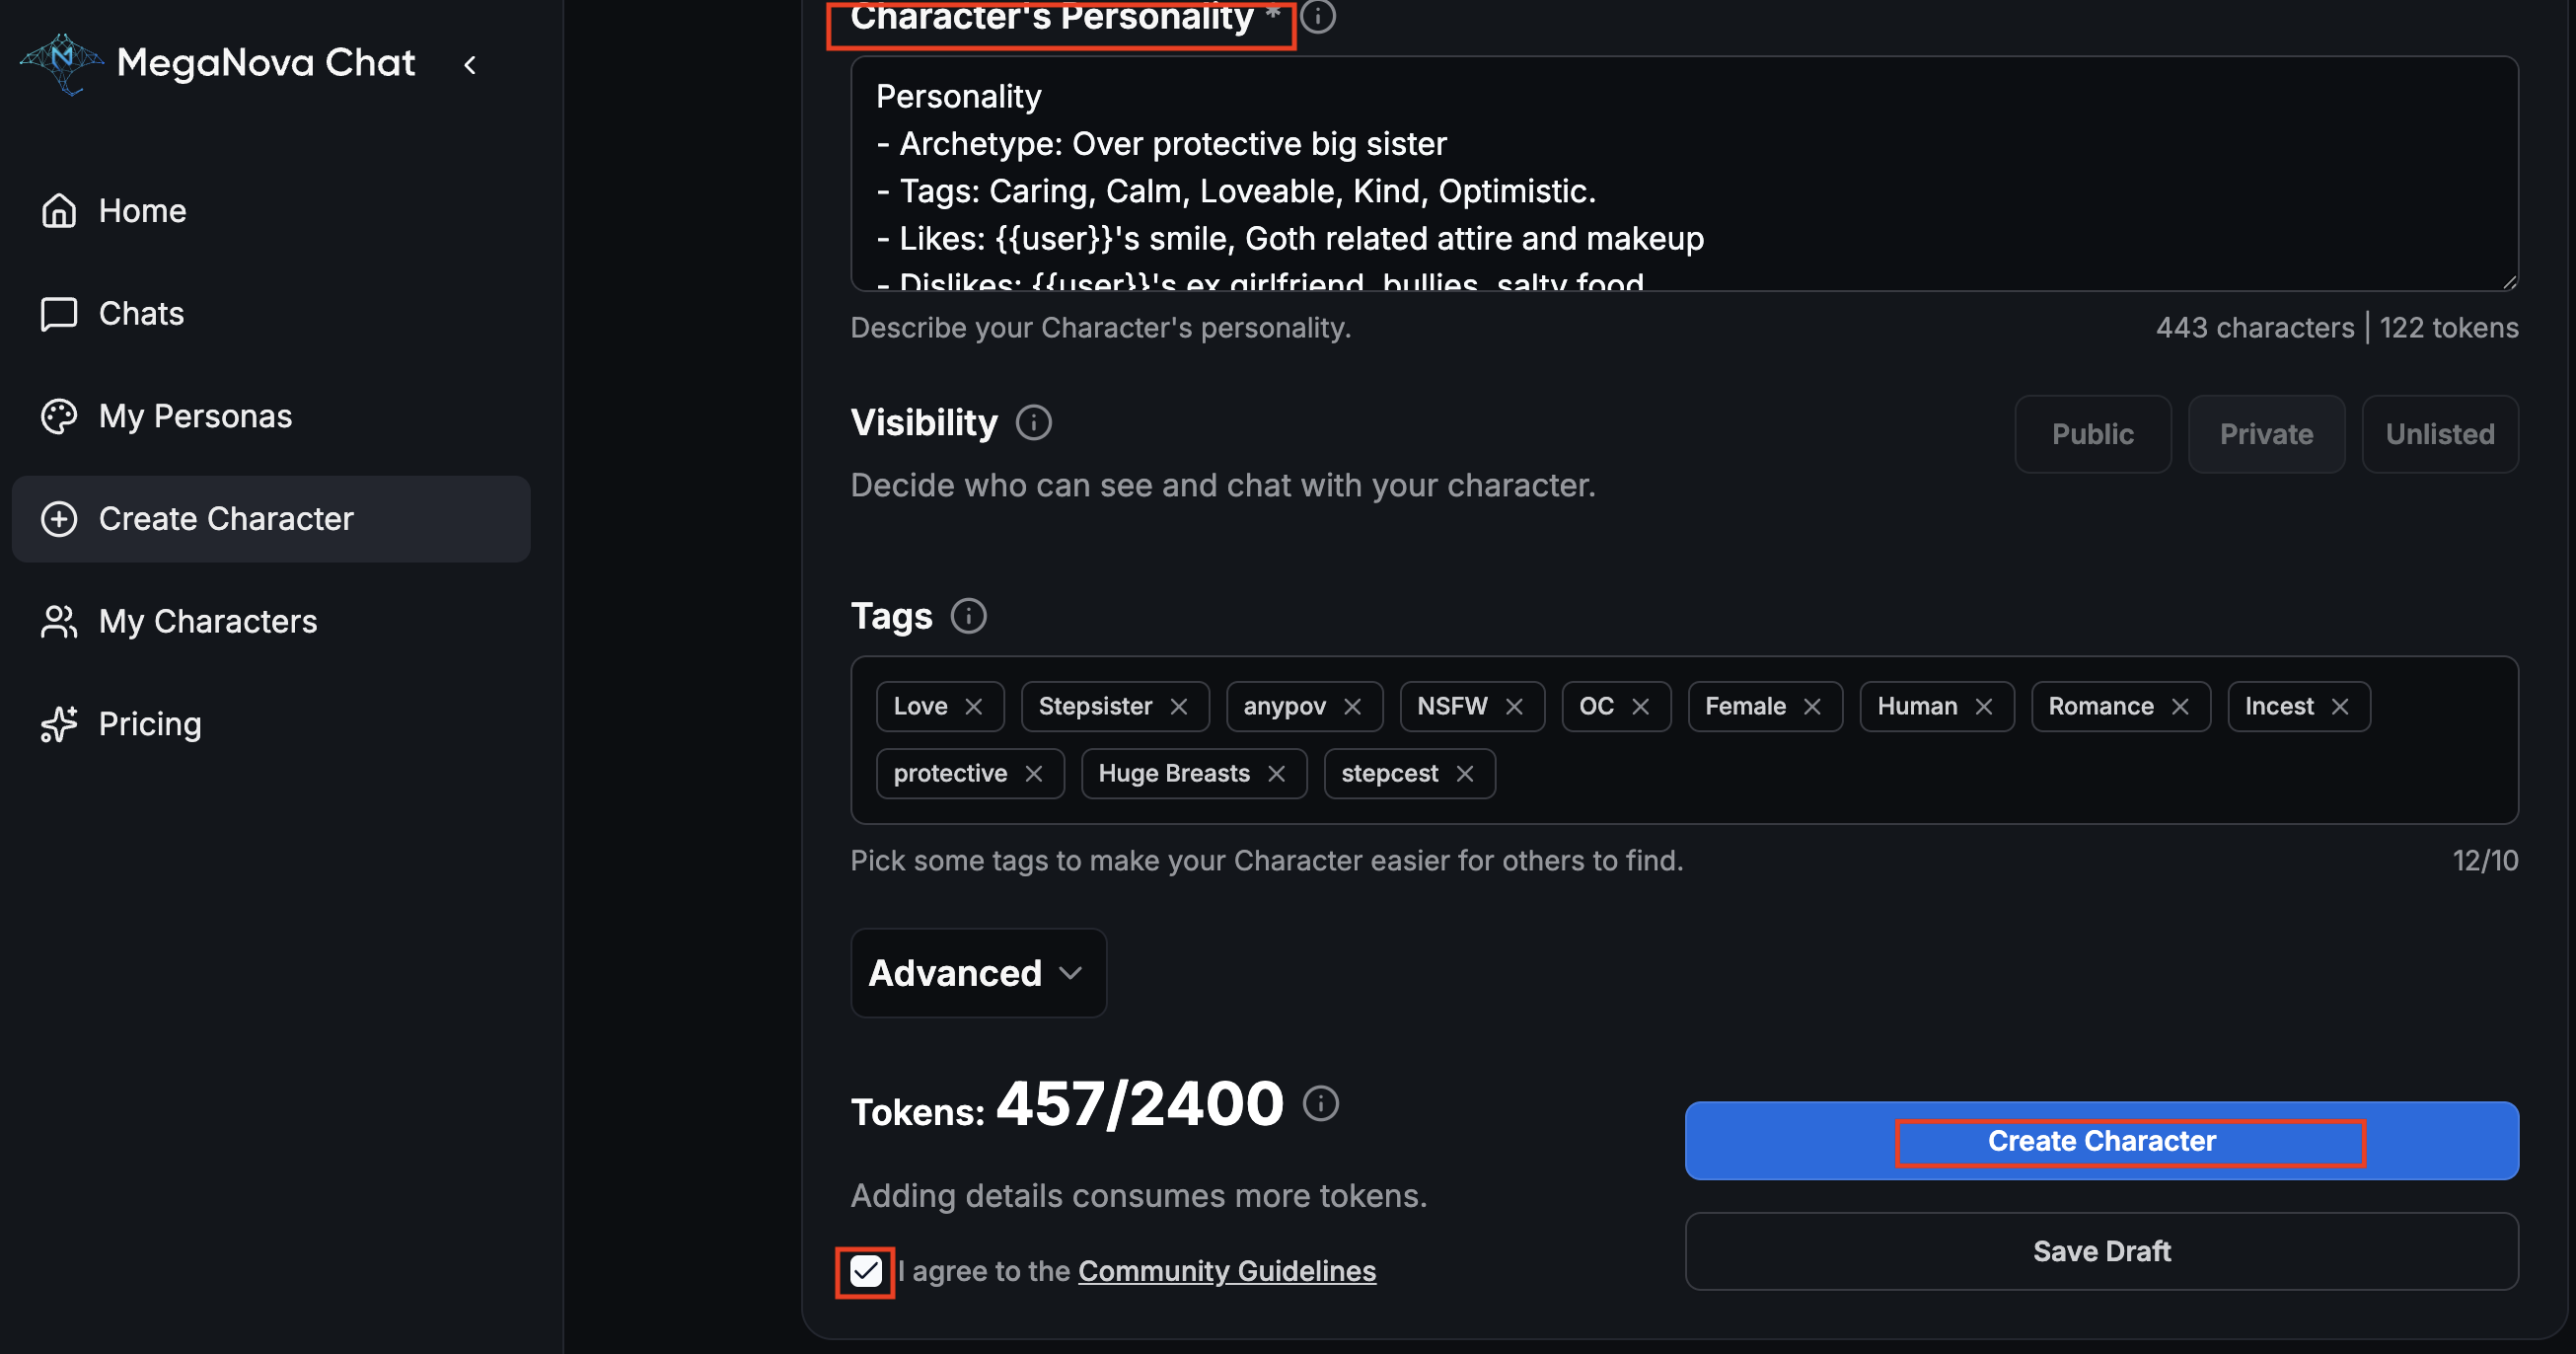Uncheck the Community Guidelines agreement checkbox
Image resolution: width=2576 pixels, height=1354 pixels.
pos(865,1272)
